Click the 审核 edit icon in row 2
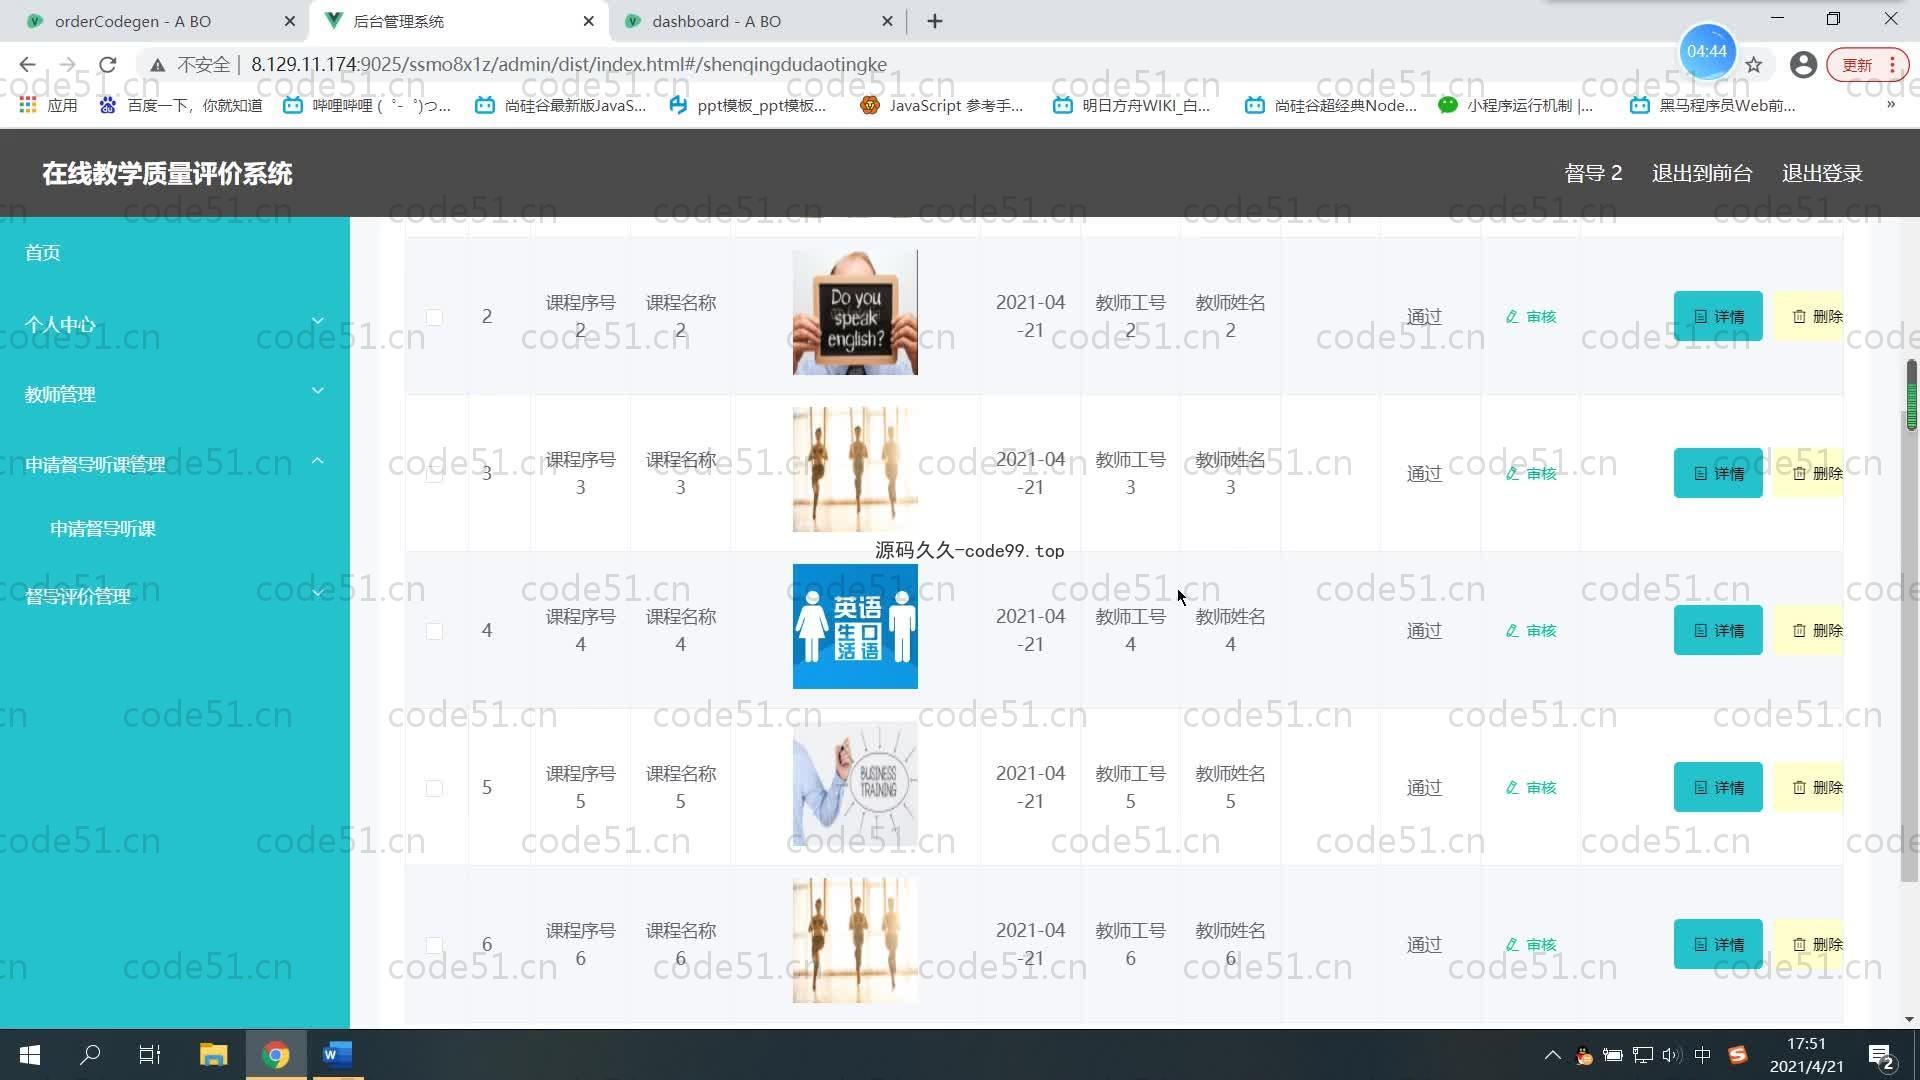The image size is (1920, 1080). click(1513, 317)
